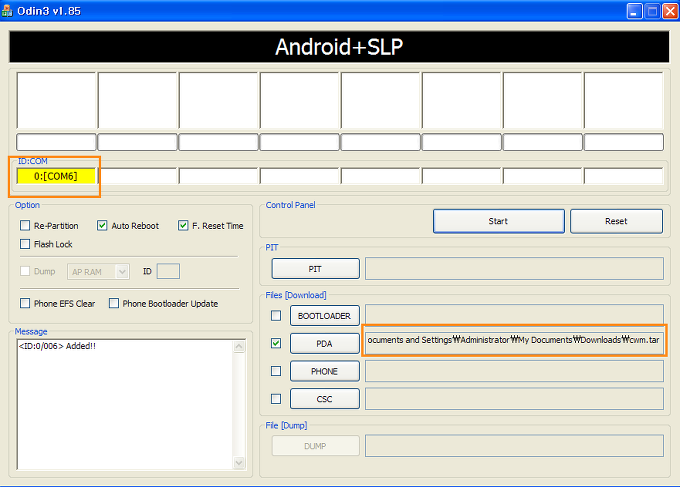Close the Odin3 window

pos(670,11)
